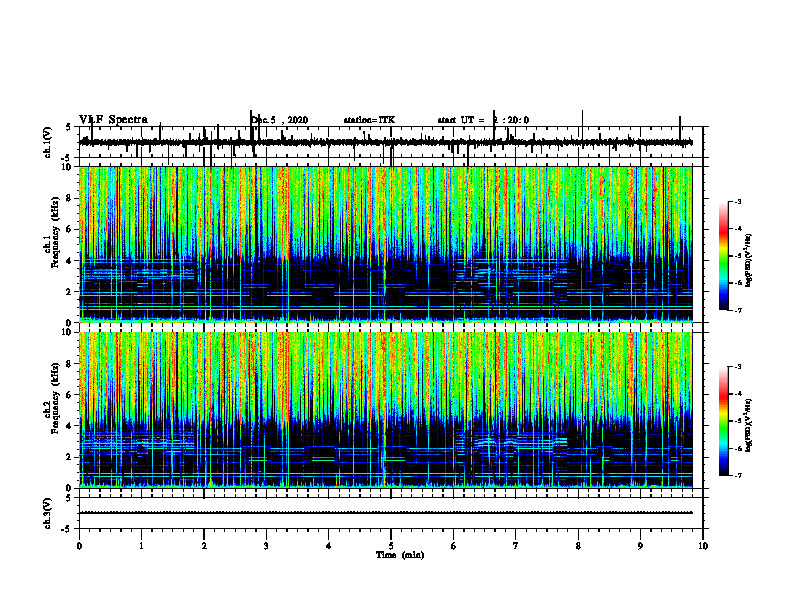This screenshot has height=612, width=792.
Task: Click the "Time (min)" axis title
Action: coord(400,555)
